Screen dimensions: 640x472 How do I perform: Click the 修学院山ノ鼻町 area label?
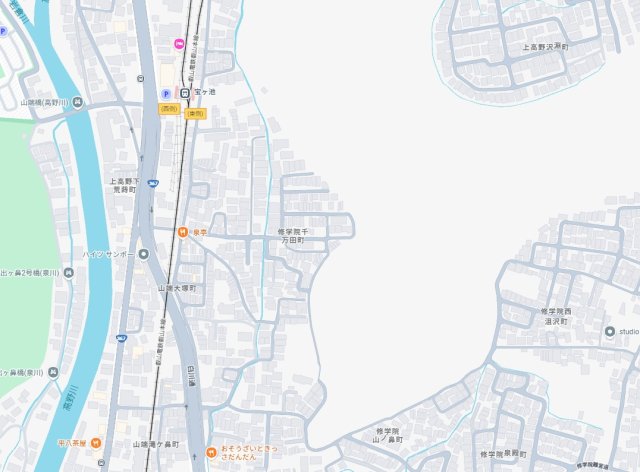click(387, 436)
